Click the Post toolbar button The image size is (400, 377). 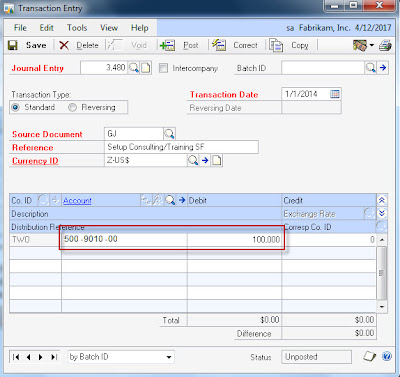[179, 45]
